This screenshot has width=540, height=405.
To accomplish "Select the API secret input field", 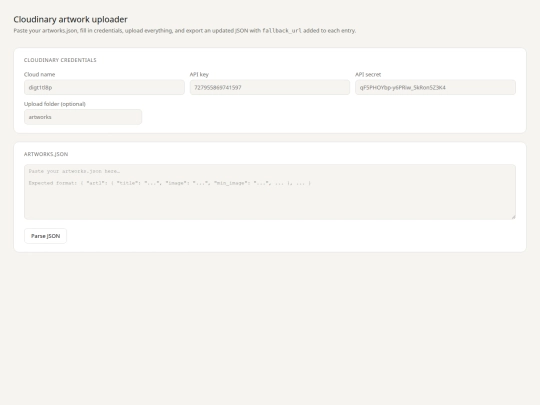I will tap(435, 87).
